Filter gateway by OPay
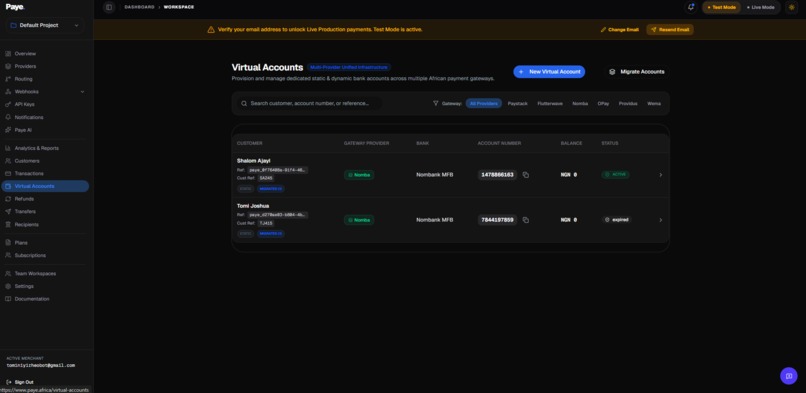This screenshot has width=806, height=393. [603, 103]
